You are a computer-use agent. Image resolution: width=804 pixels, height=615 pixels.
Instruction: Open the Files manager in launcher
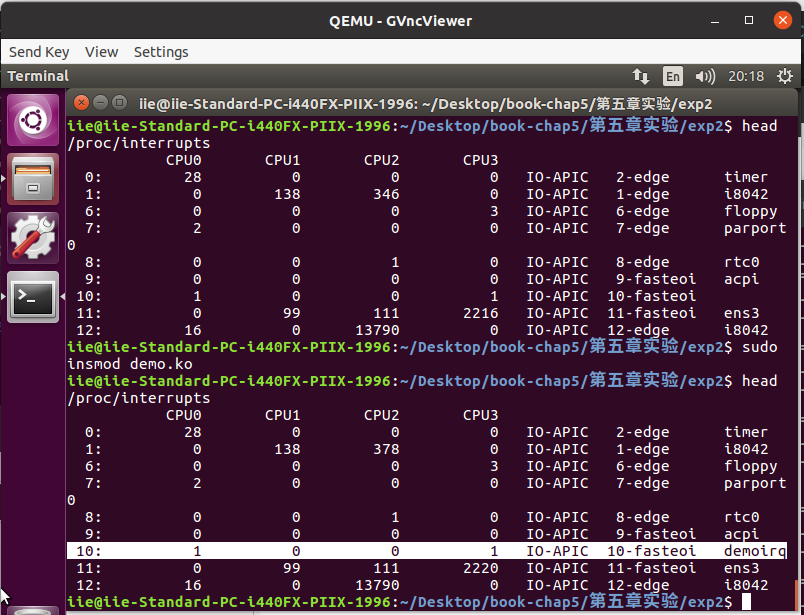33,179
